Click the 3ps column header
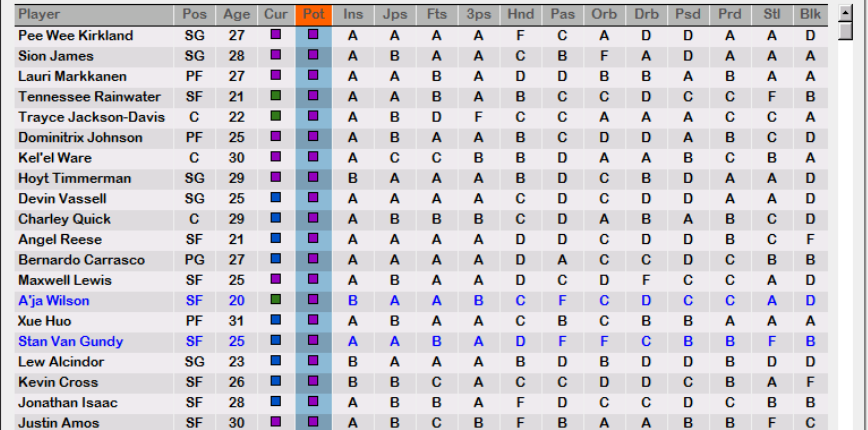 478,15
